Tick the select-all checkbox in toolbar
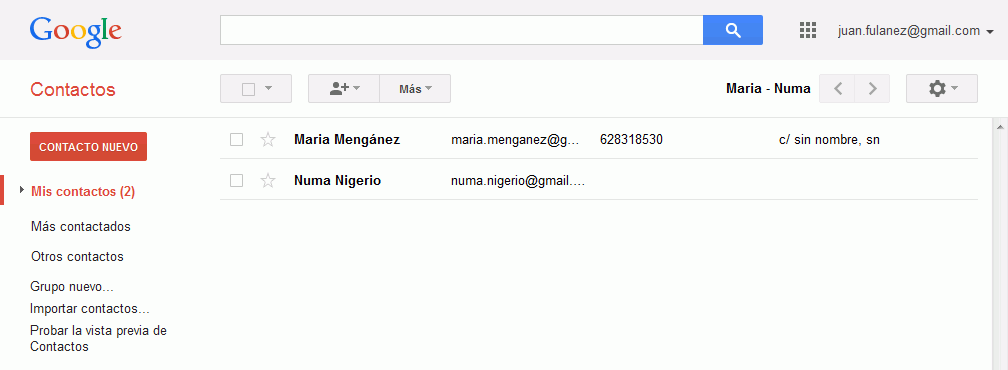1008x370 pixels. coord(249,89)
